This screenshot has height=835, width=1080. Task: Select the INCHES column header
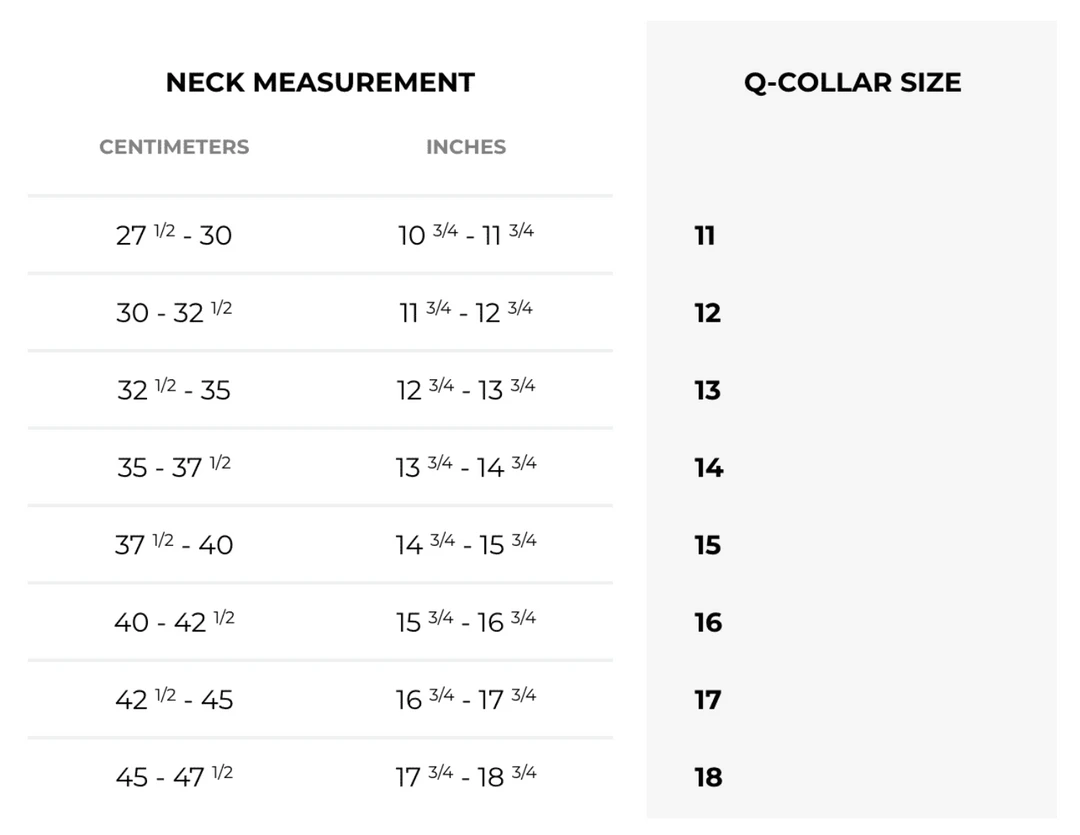[x=466, y=147]
